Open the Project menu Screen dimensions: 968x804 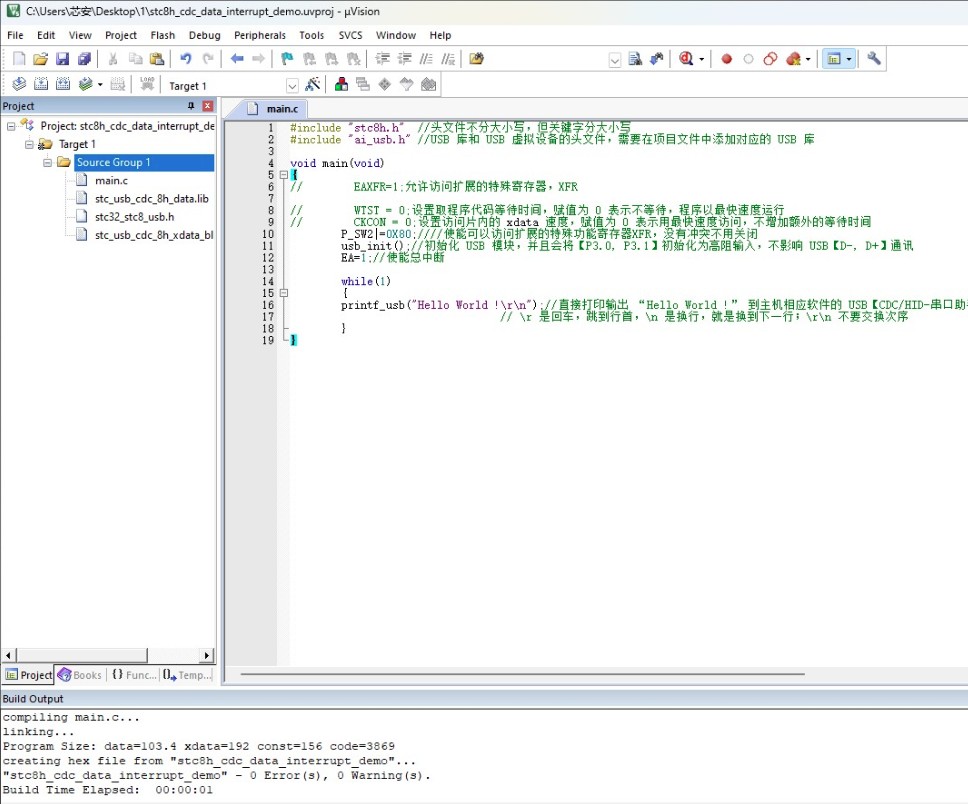point(120,35)
